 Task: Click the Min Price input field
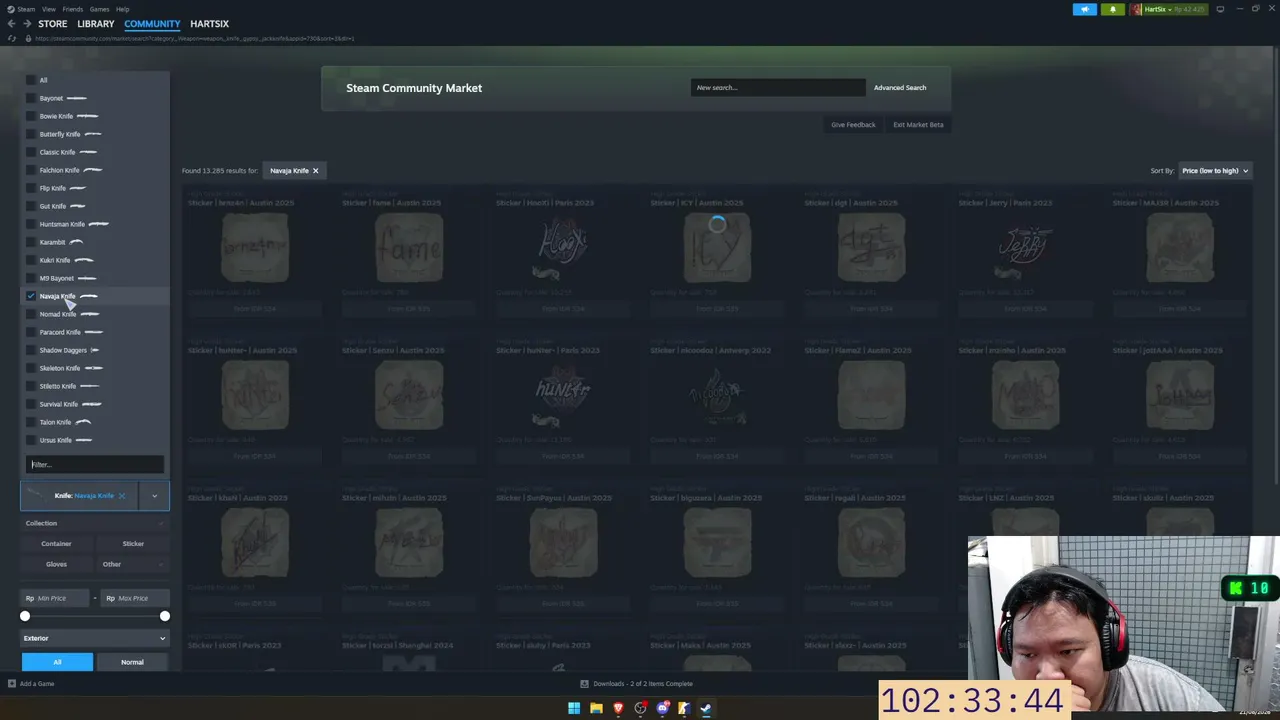56,598
